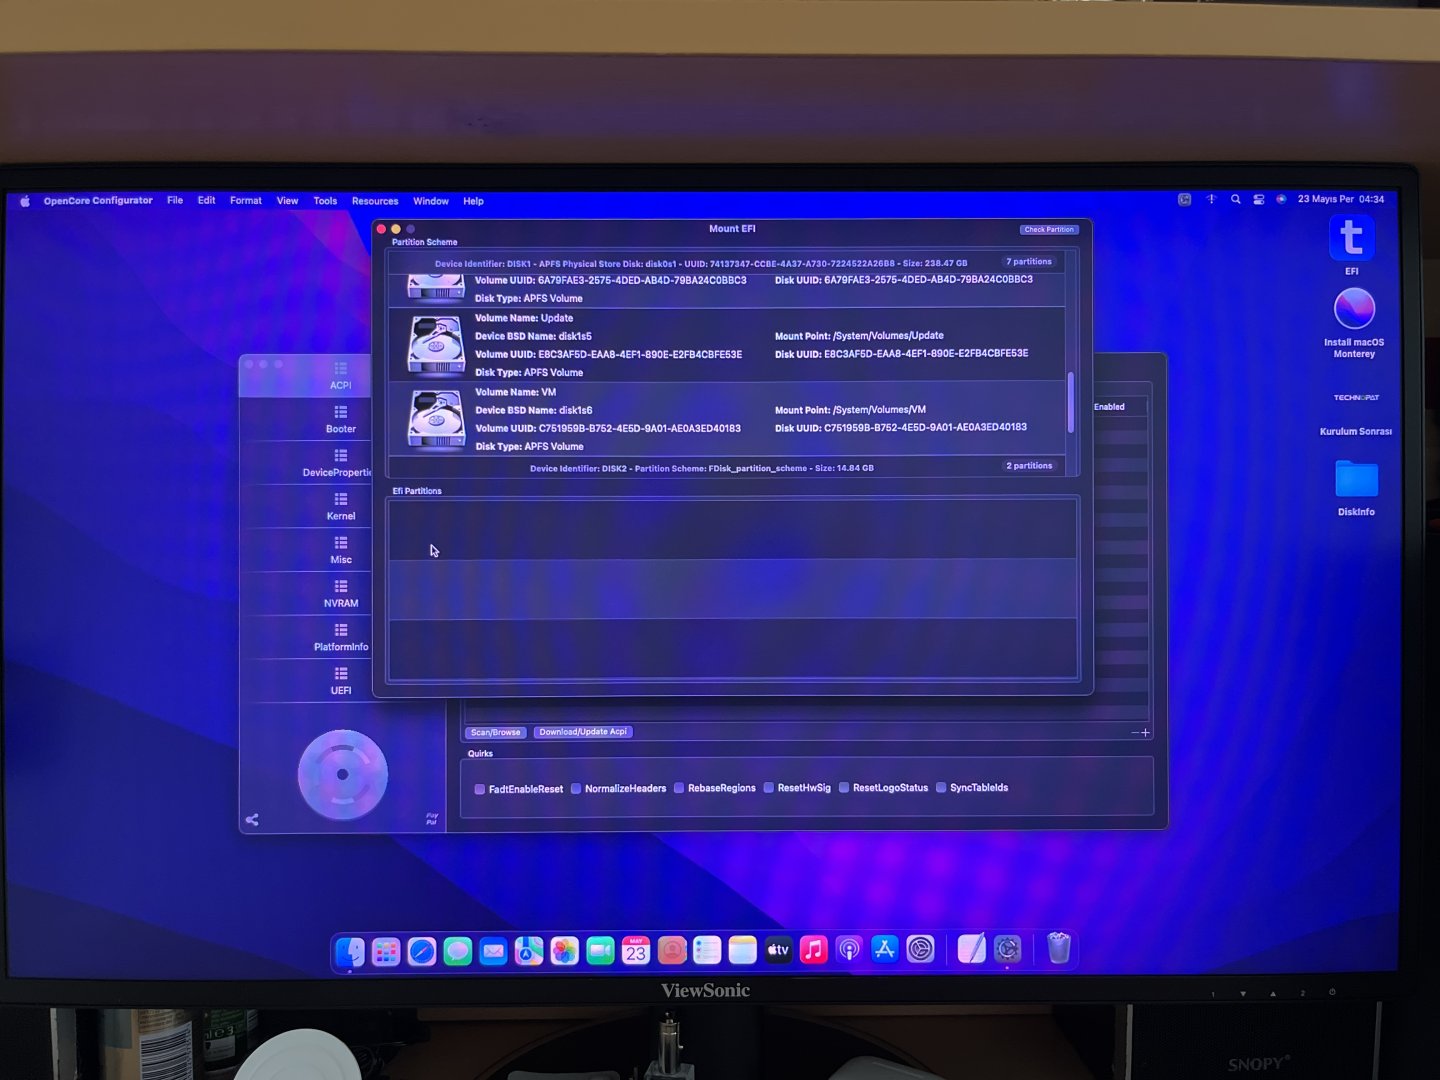Click the "Device BSD Name: disk1s6" text
This screenshot has height=1080, width=1440.
point(534,410)
